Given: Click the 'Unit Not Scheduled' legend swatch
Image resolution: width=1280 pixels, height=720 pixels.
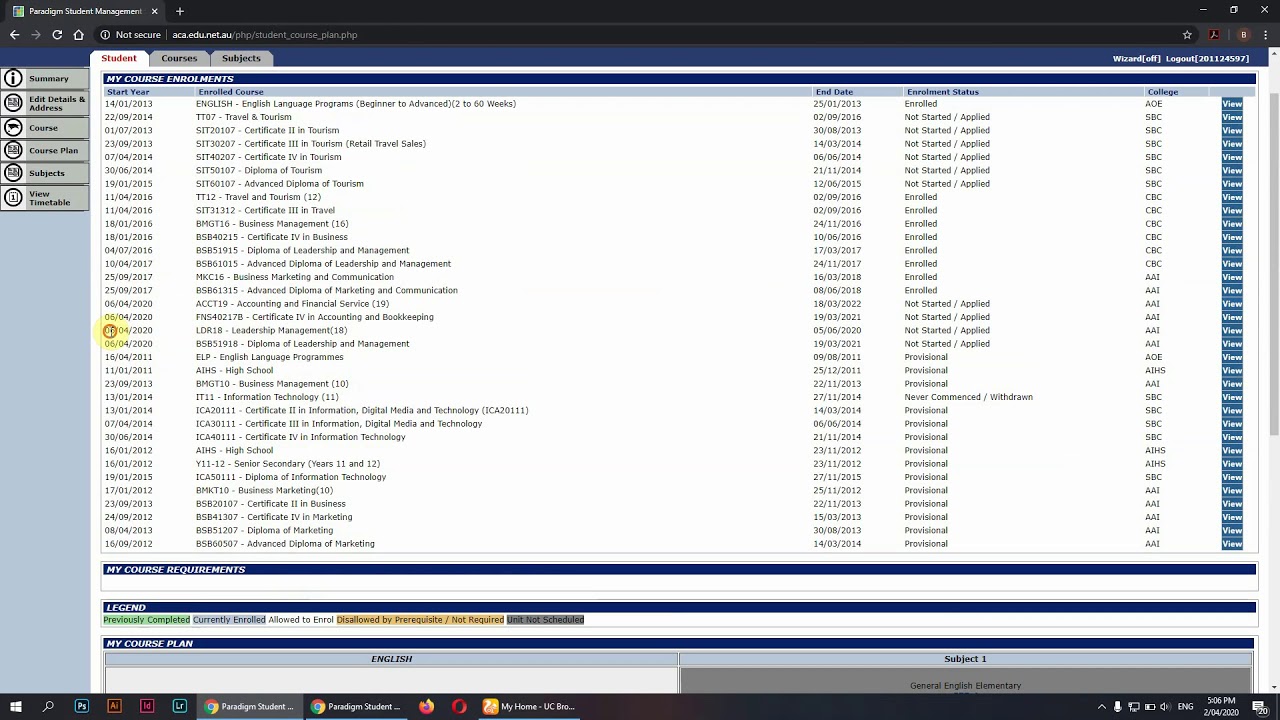Looking at the screenshot, I should [545, 620].
